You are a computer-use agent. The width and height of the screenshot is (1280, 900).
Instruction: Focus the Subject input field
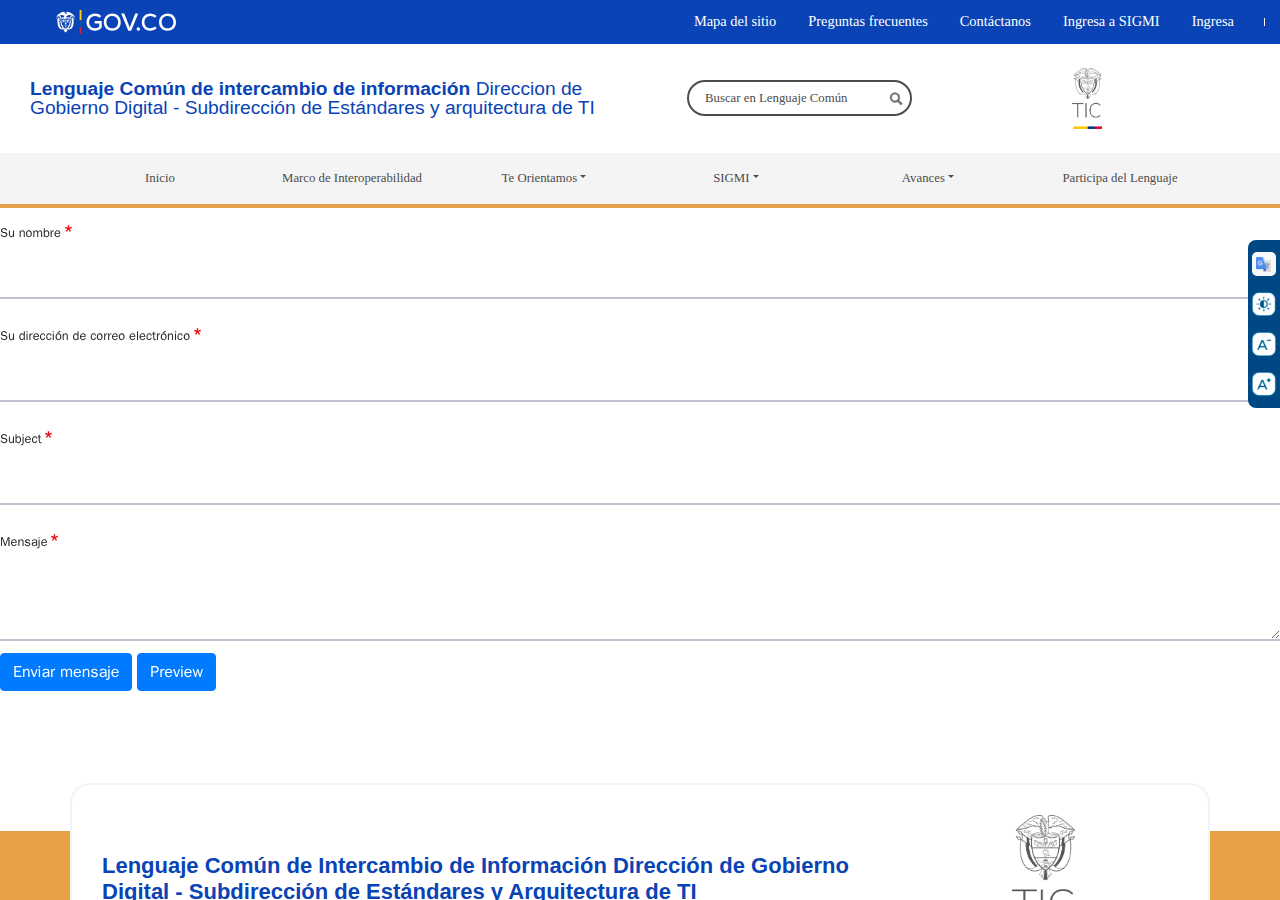(640, 477)
